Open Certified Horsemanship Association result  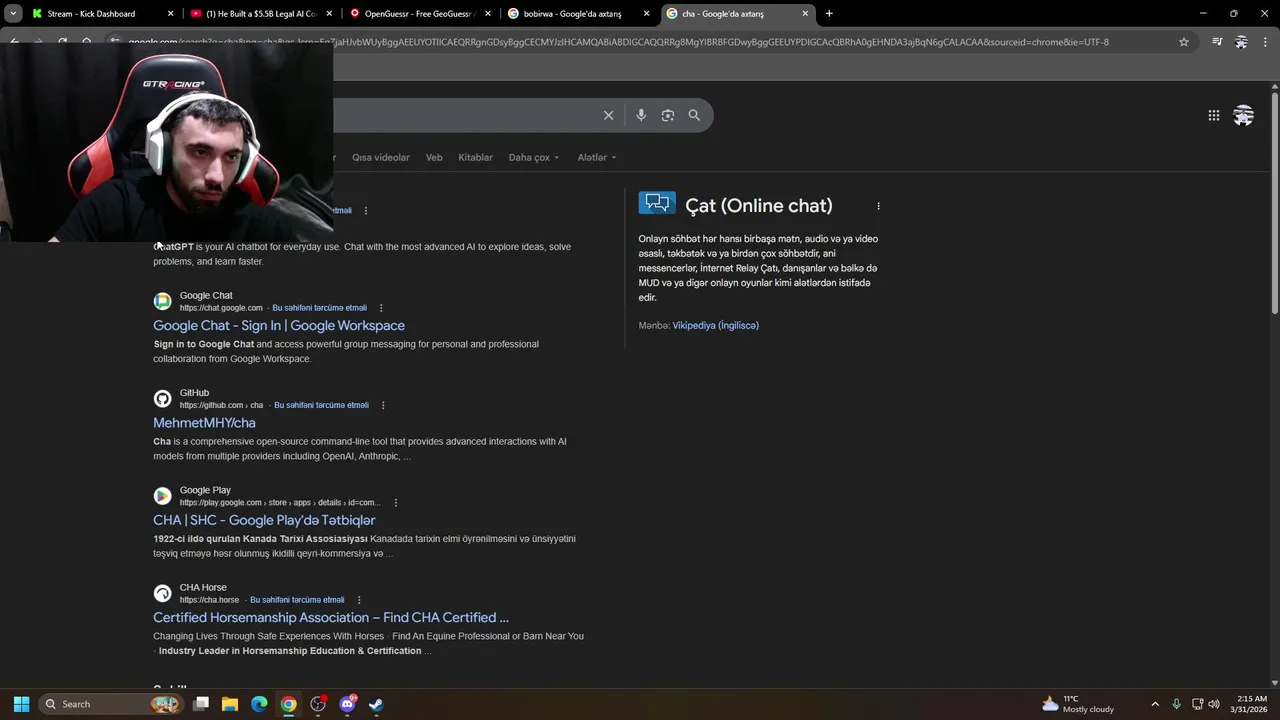(x=331, y=618)
